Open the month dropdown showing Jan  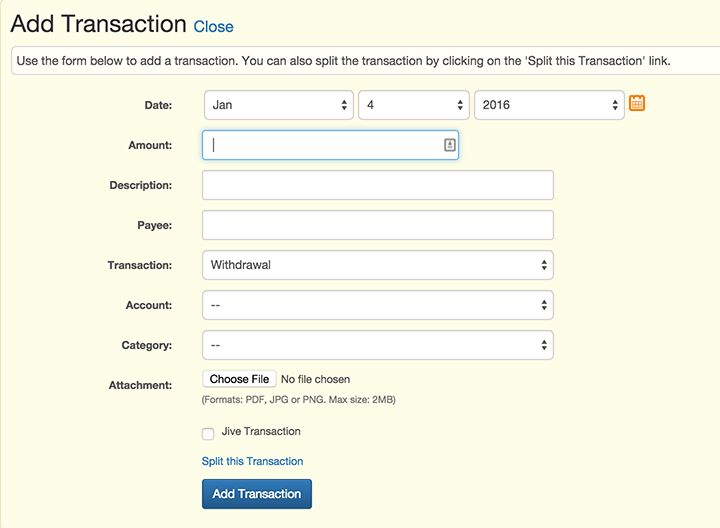[279, 105]
